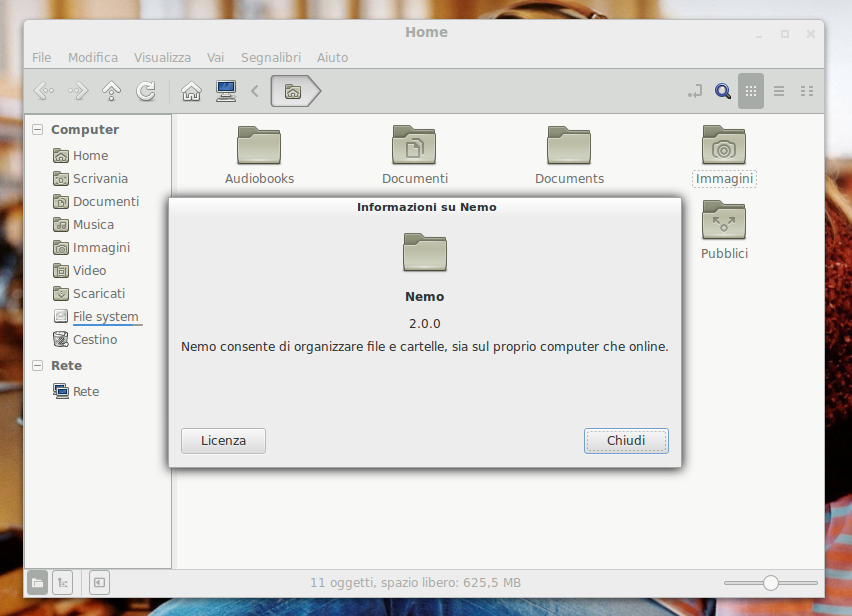Click the Licenza button
The image size is (852, 616).
[x=223, y=441]
